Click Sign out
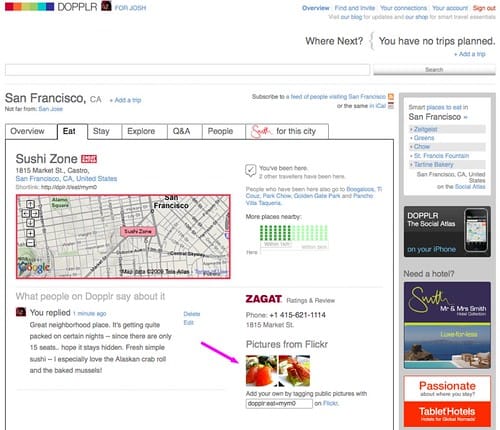The image size is (500, 430). [484, 8]
